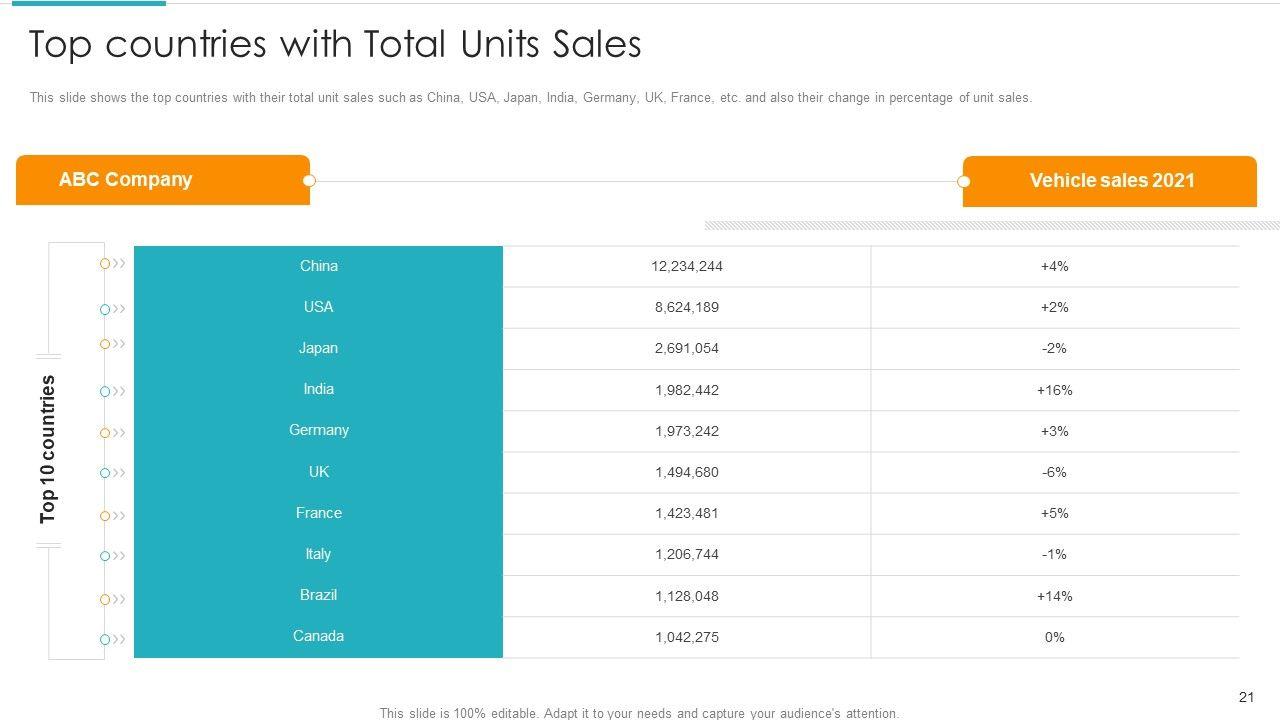Image resolution: width=1280 pixels, height=720 pixels.
Task: Click the connector dot on ABC Company label
Action: pos(310,181)
